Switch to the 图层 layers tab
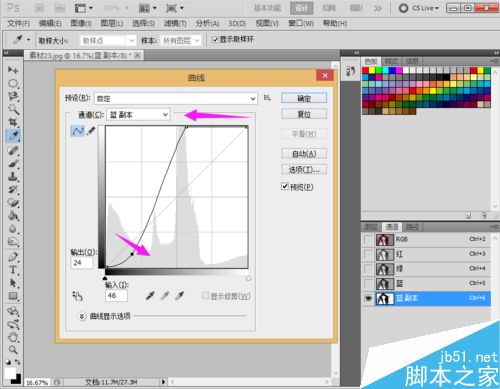The height and width of the screenshot is (389, 500). pos(371,227)
